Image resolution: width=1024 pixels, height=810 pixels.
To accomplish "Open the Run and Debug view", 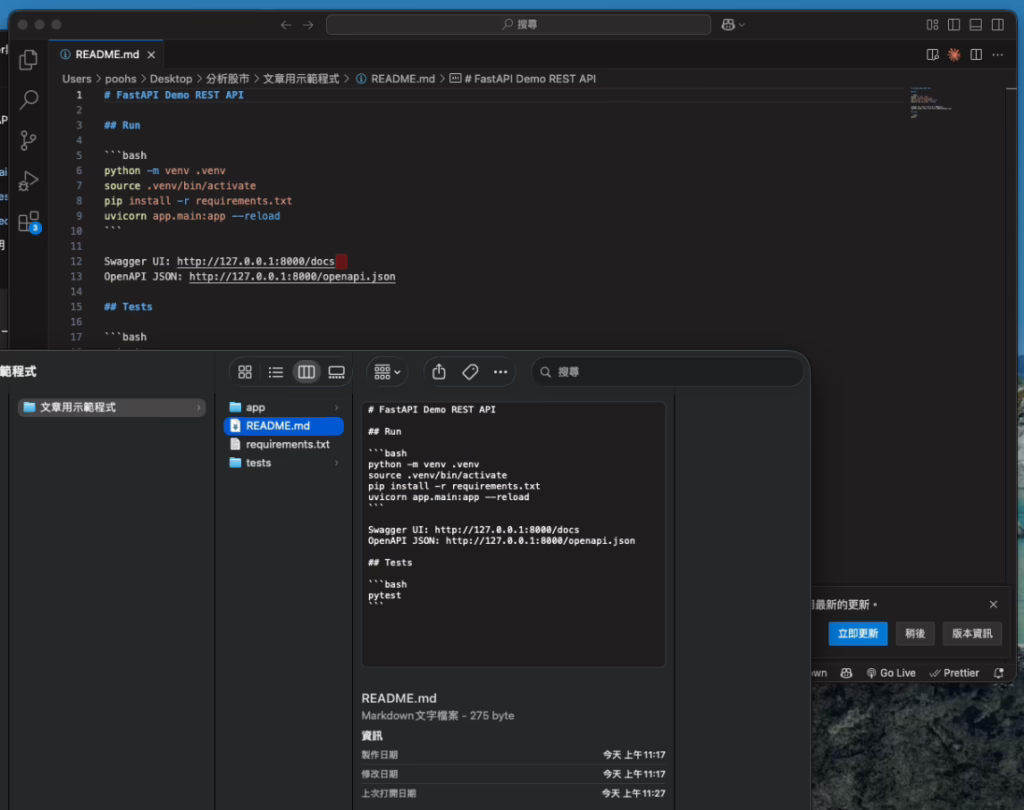I will pos(29,181).
